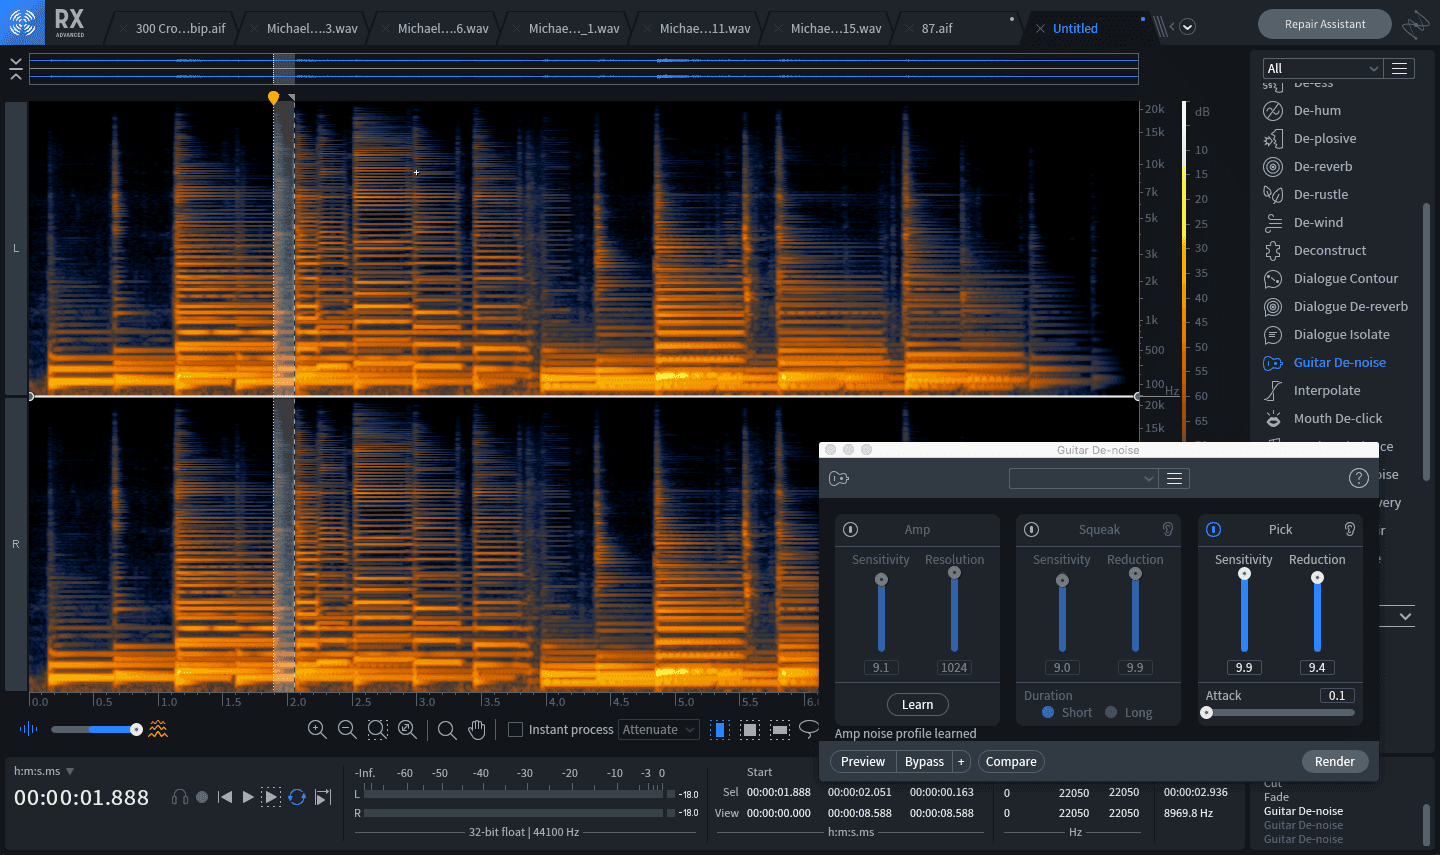Image resolution: width=1440 pixels, height=855 pixels.
Task: Open the h:m:s.ms time format dropdown
Action: click(44, 771)
